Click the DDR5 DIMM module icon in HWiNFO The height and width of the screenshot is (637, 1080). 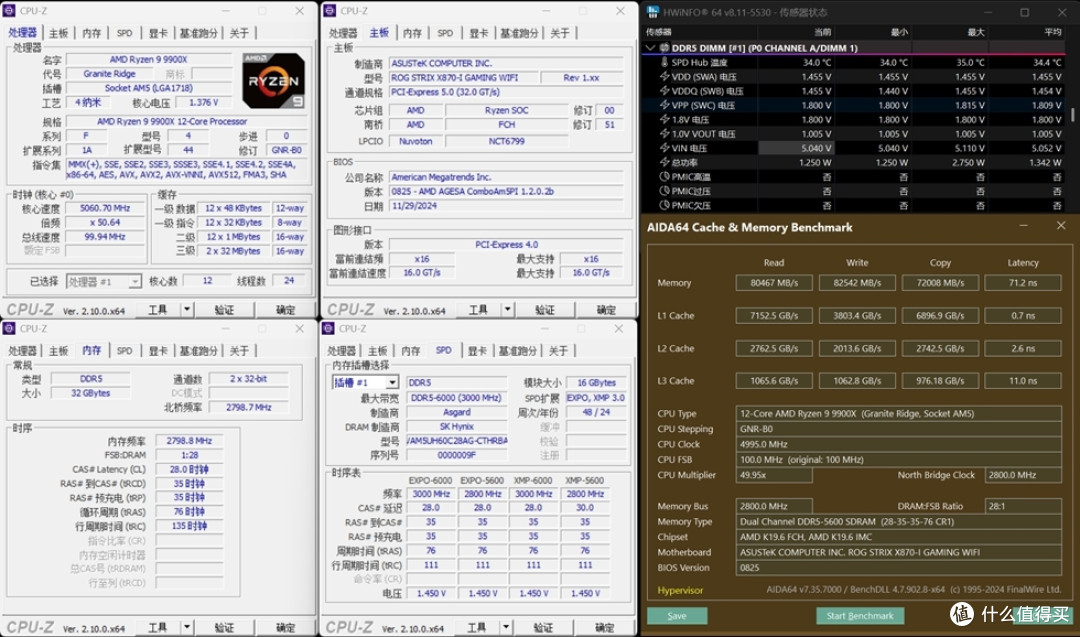click(x=665, y=48)
